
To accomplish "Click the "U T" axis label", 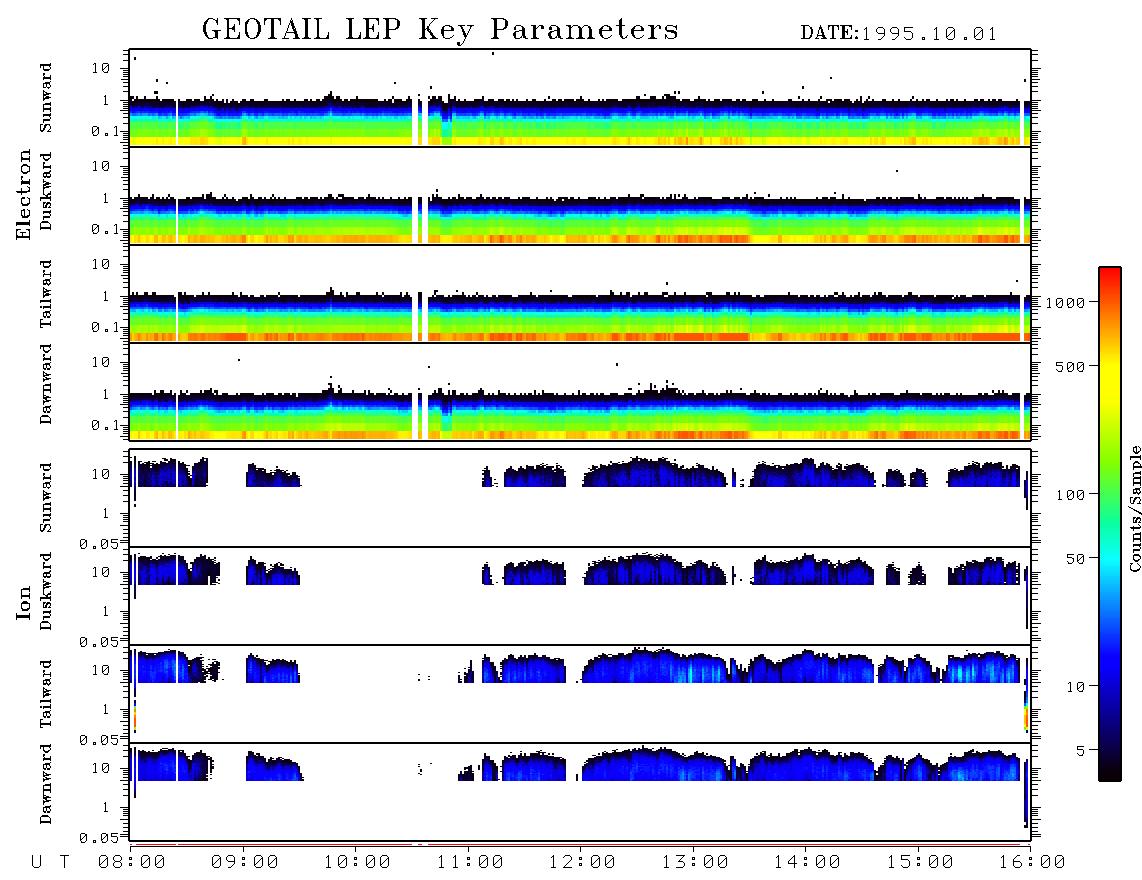I will (x=50, y=863).
